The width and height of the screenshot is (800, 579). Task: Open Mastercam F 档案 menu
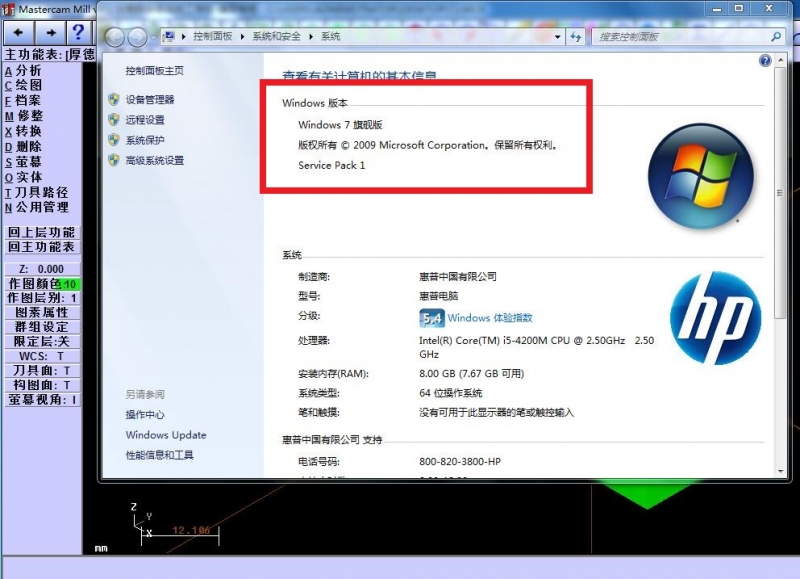click(22, 100)
